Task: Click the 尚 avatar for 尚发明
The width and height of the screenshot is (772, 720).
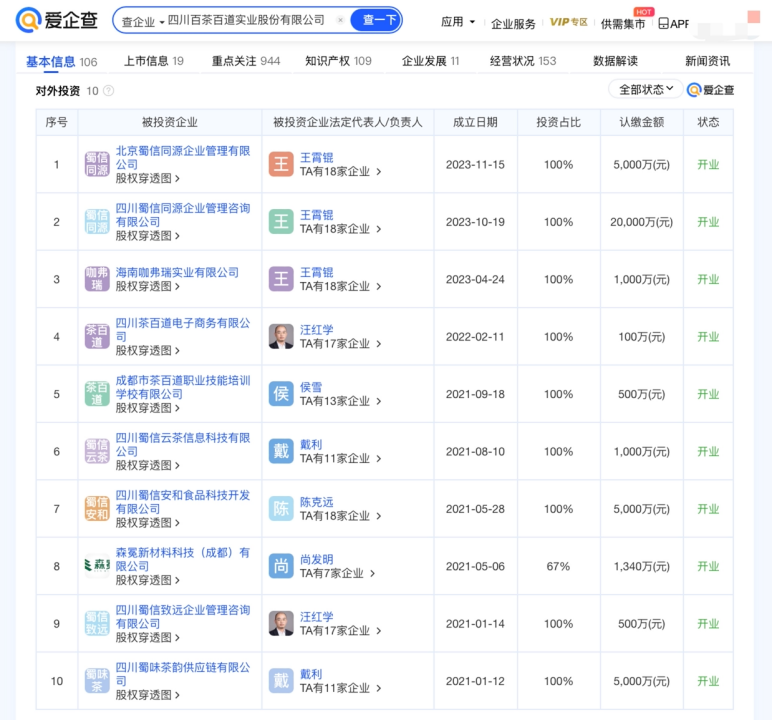Action: click(281, 566)
